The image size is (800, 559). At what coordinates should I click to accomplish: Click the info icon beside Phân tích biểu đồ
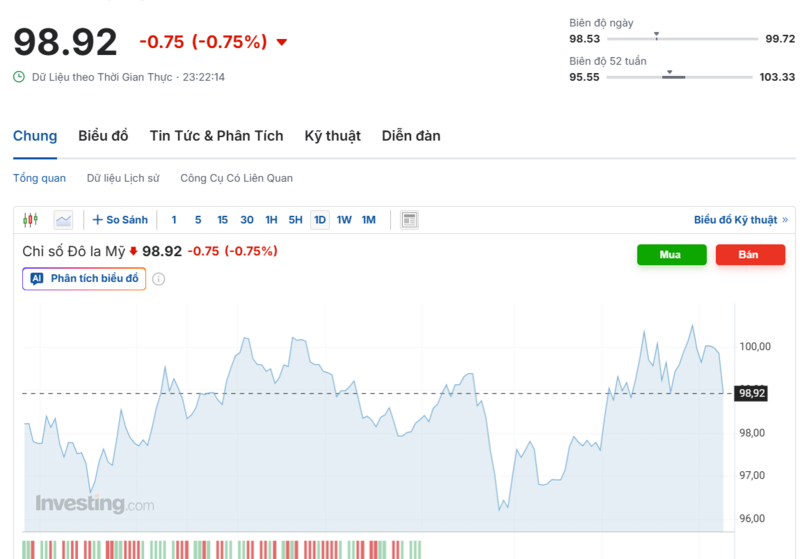[159, 279]
